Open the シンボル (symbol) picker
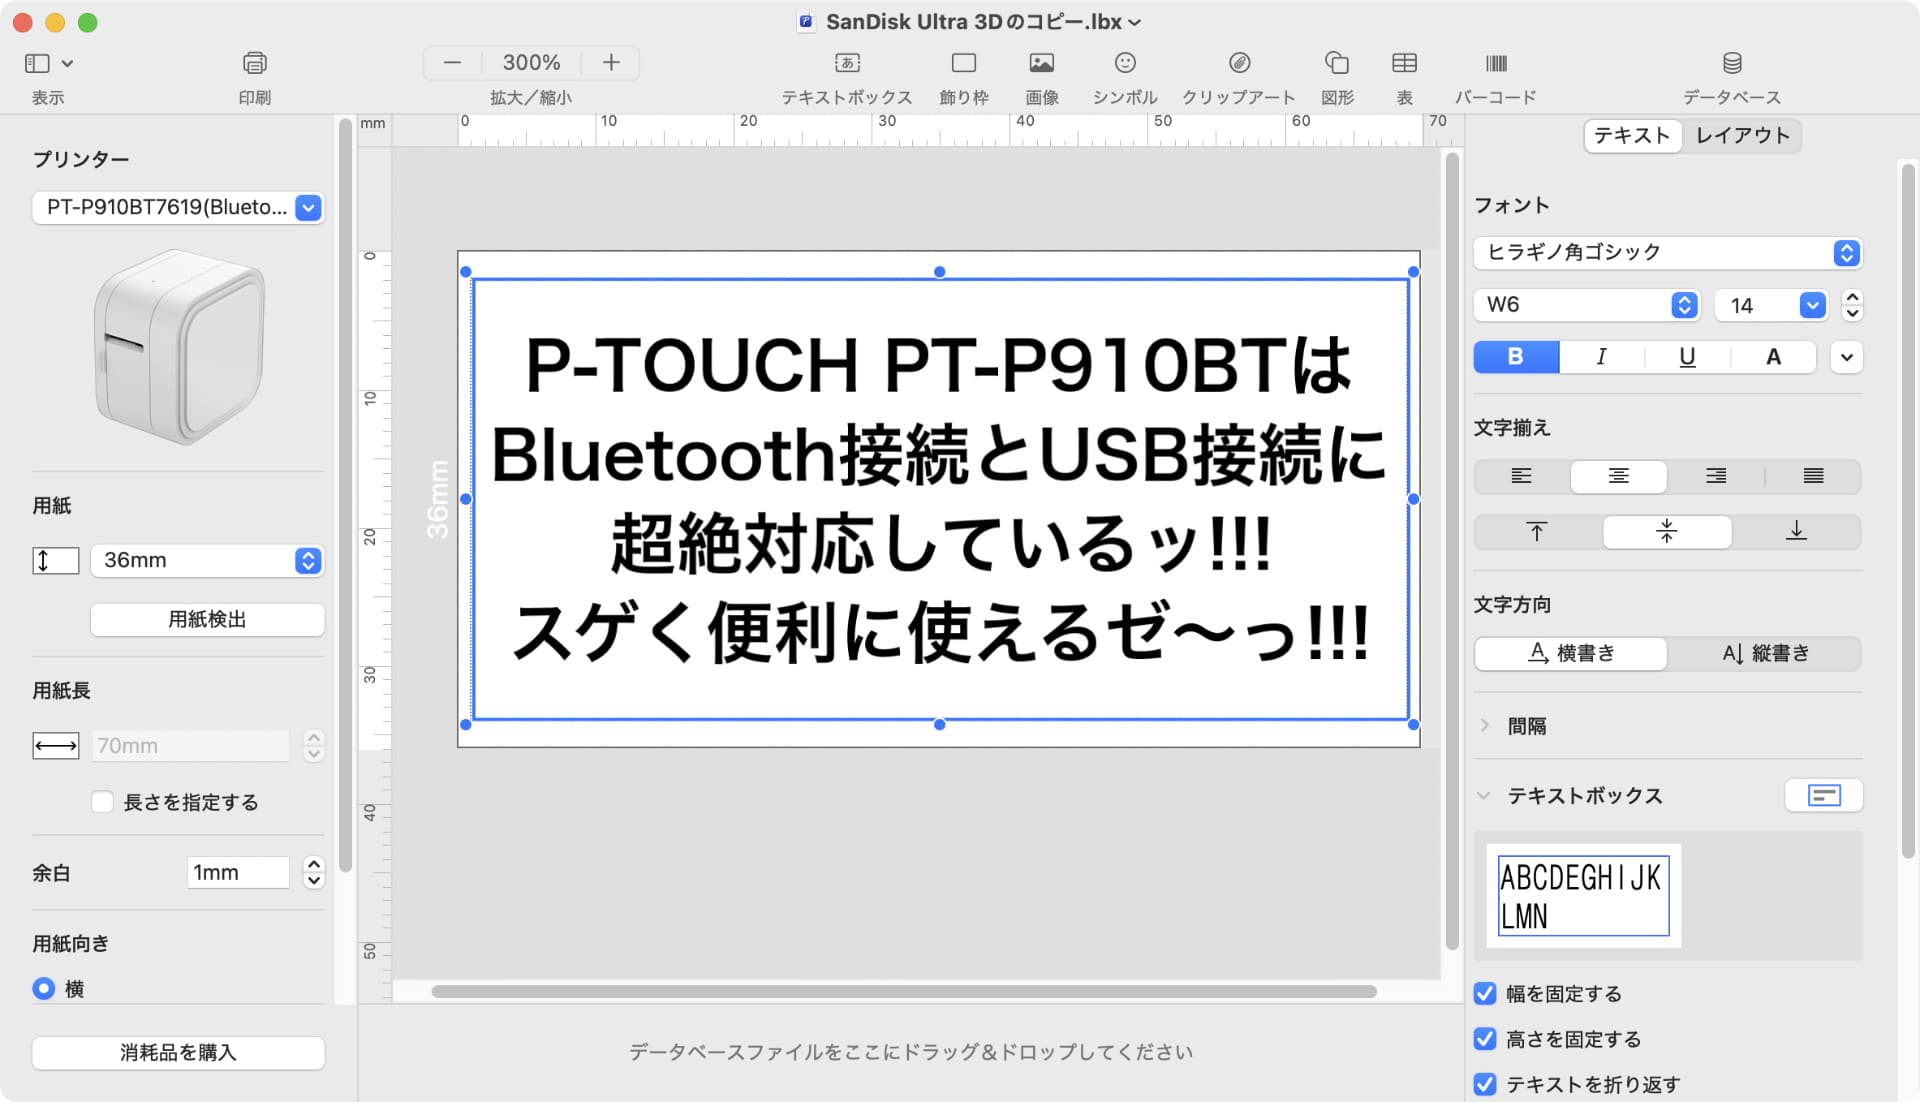 [1123, 75]
